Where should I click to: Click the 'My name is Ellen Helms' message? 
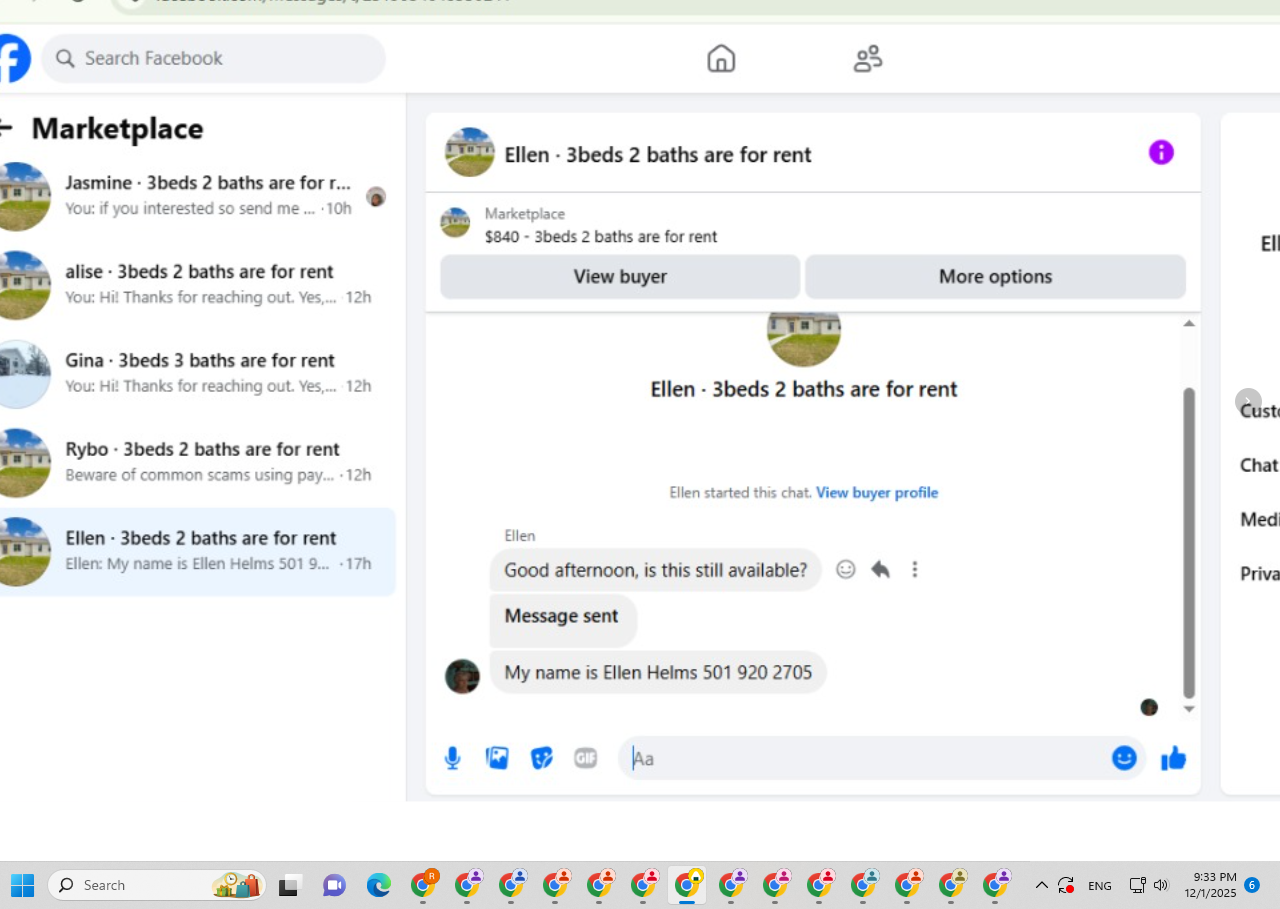click(x=658, y=673)
